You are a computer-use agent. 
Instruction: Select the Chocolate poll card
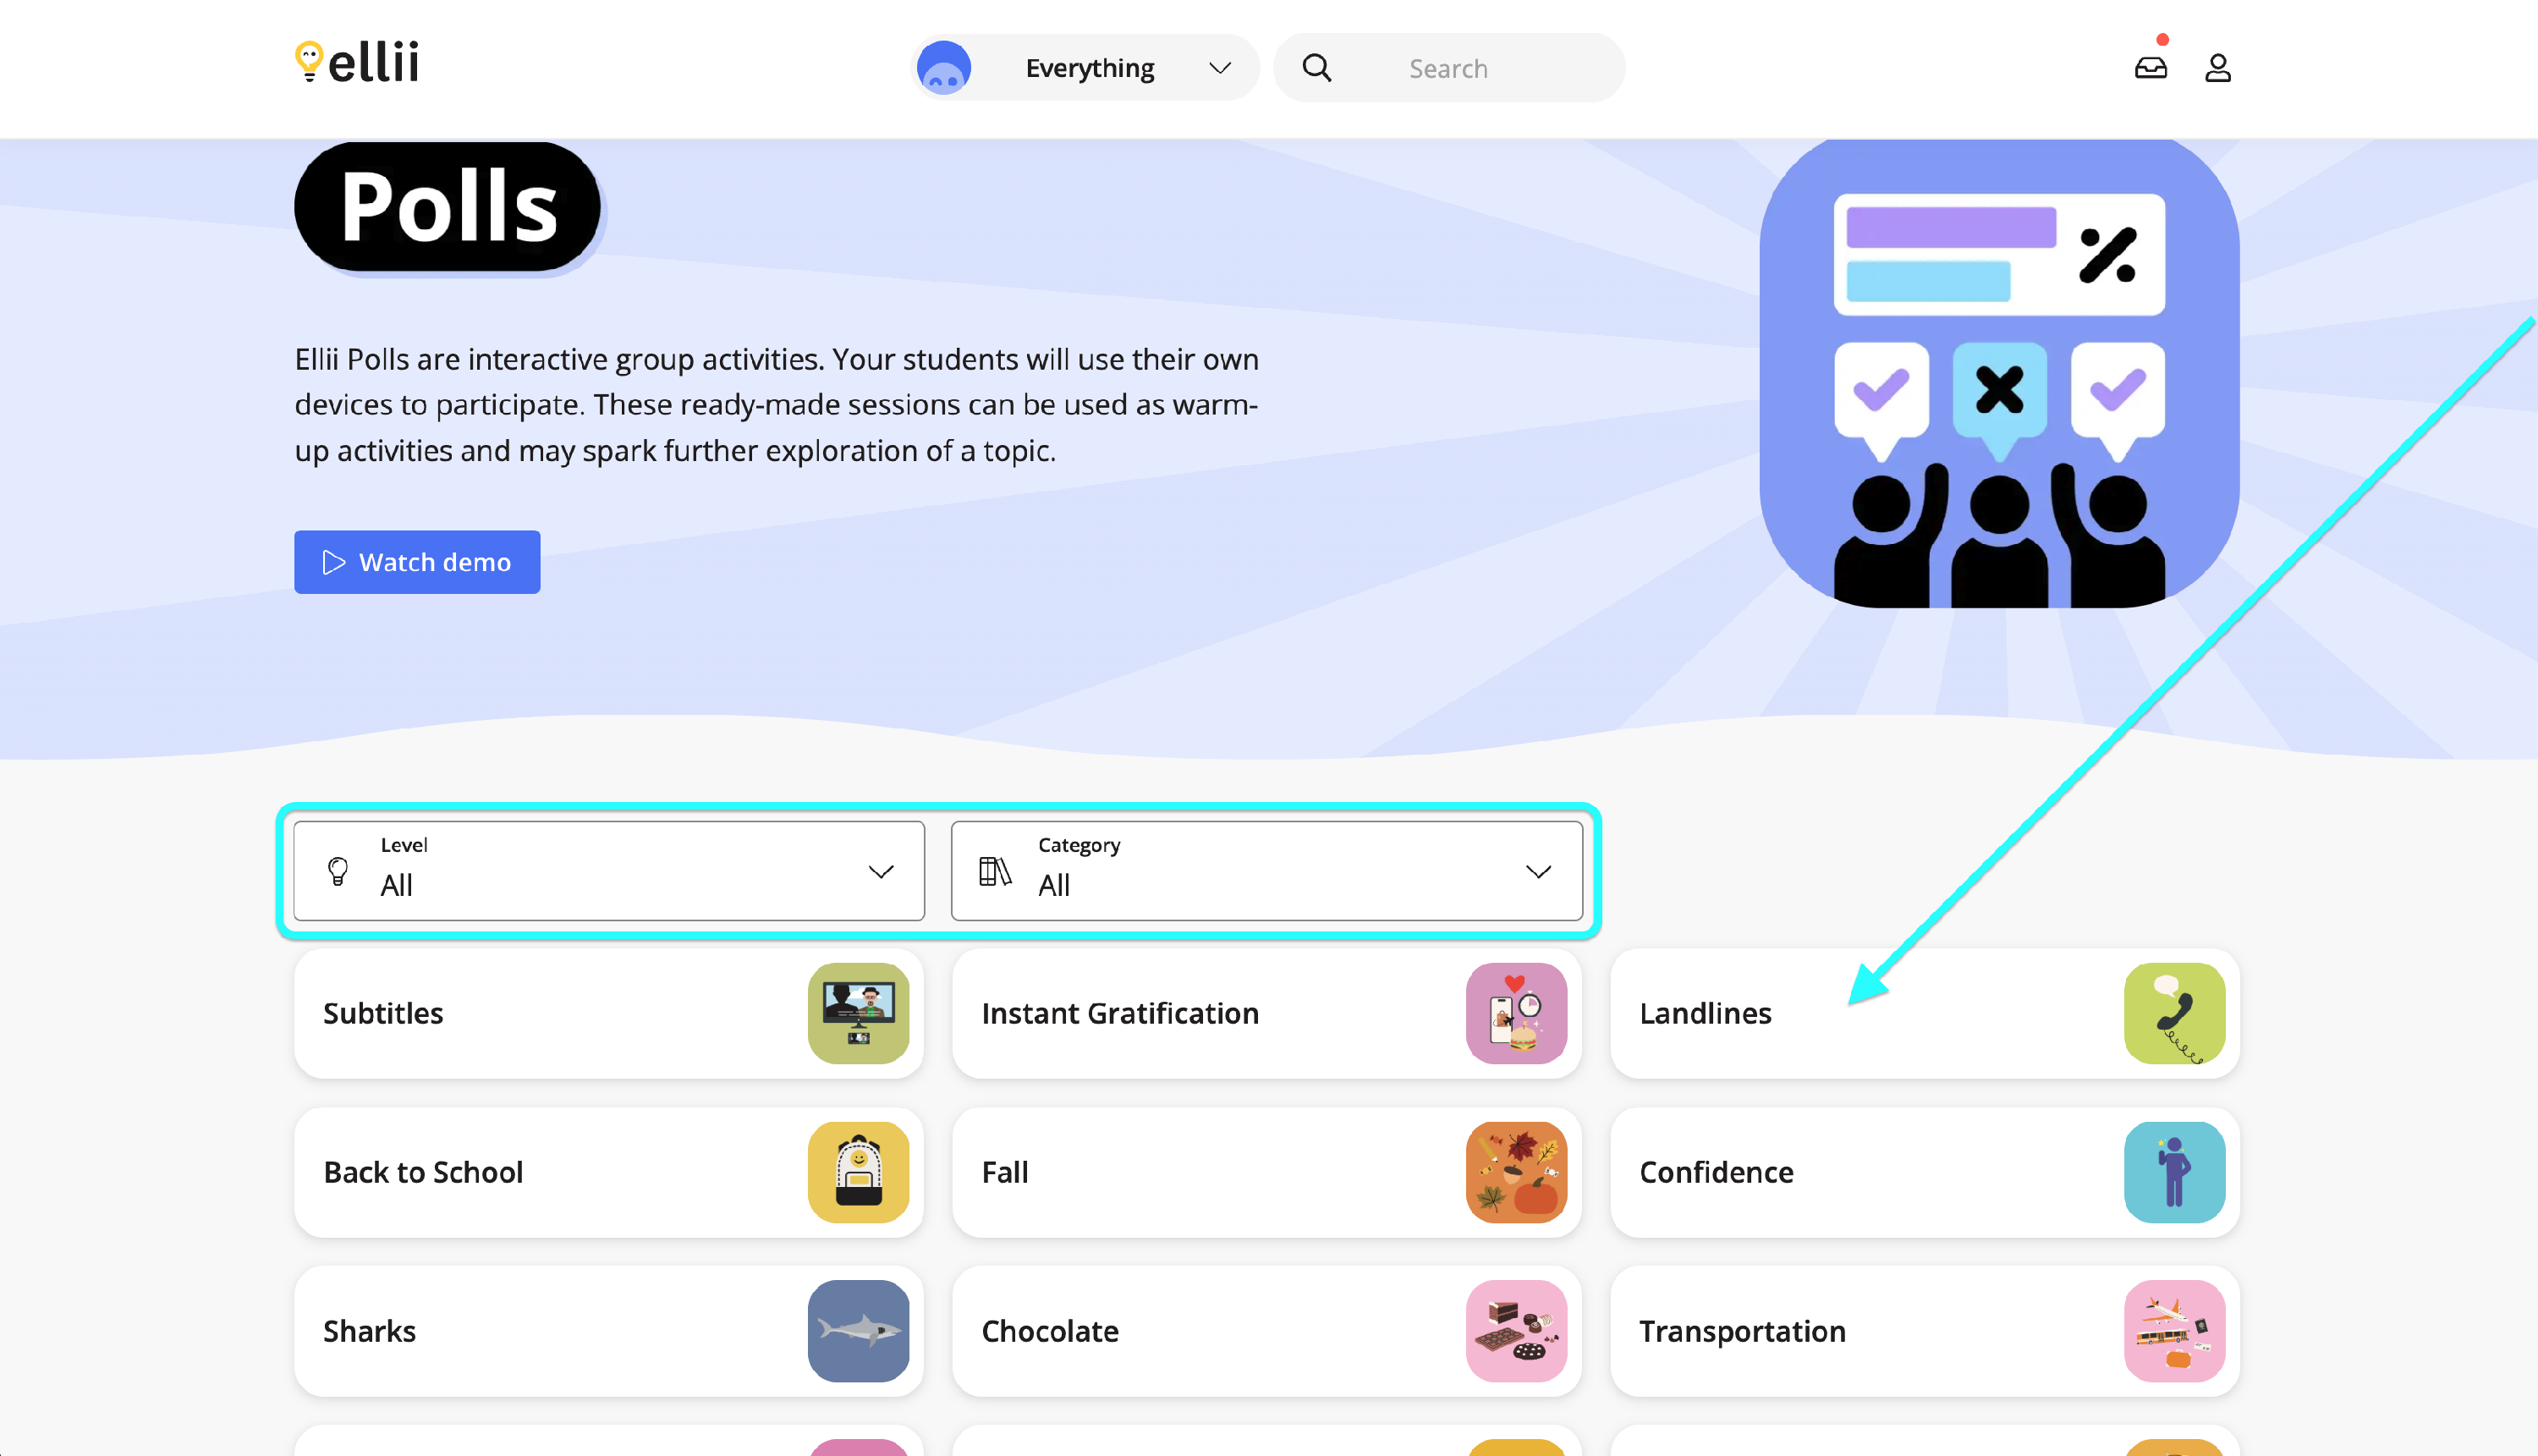[x=1267, y=1331]
